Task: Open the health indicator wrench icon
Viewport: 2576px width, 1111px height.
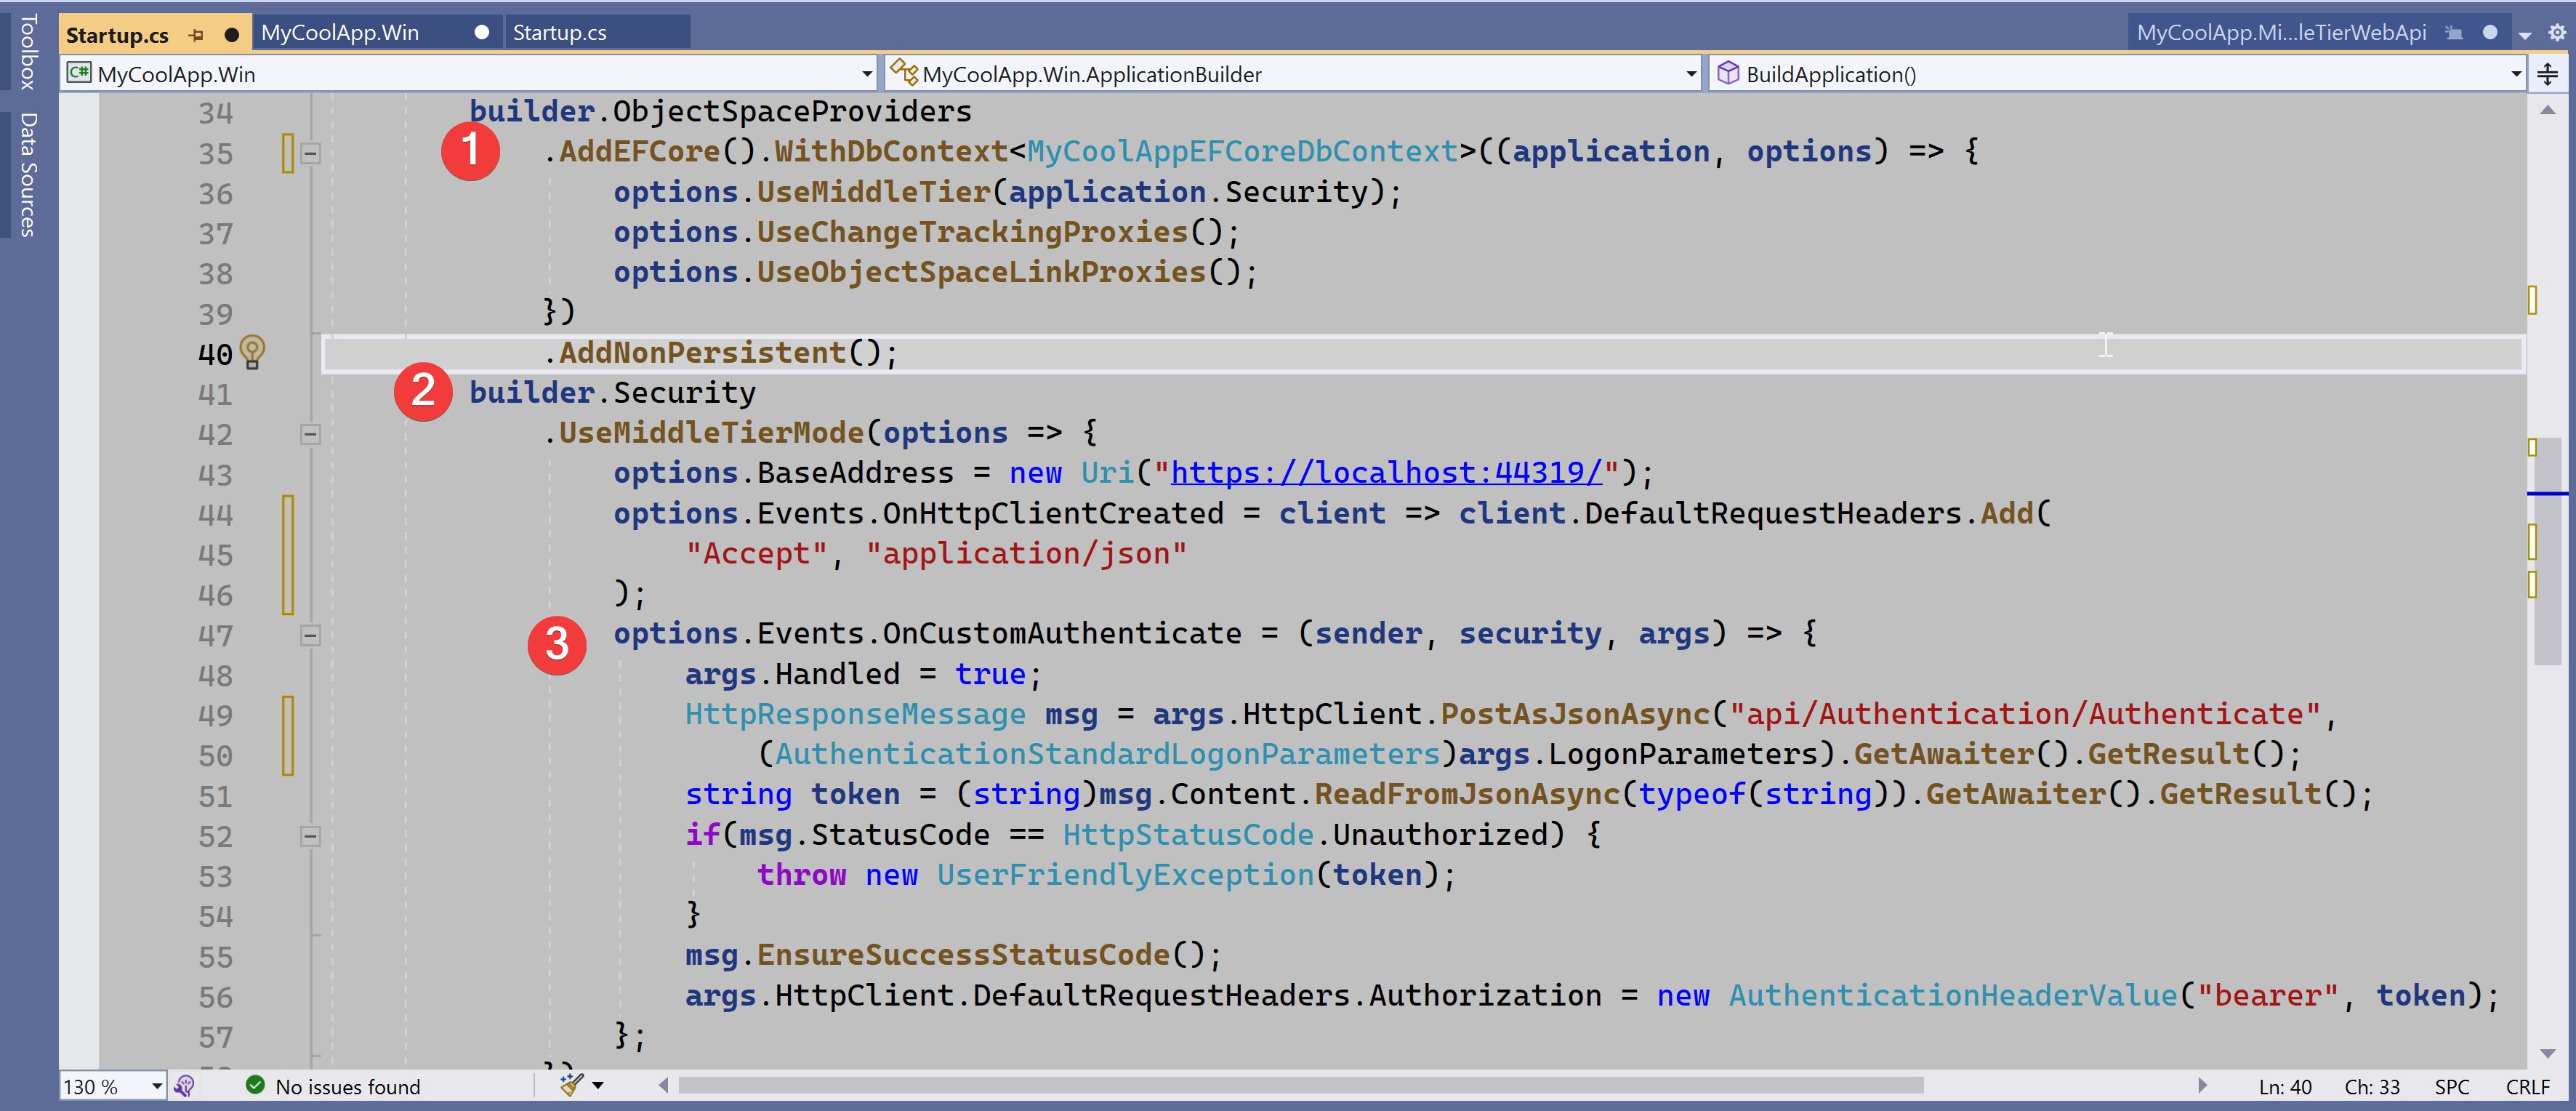Action: click(184, 1086)
